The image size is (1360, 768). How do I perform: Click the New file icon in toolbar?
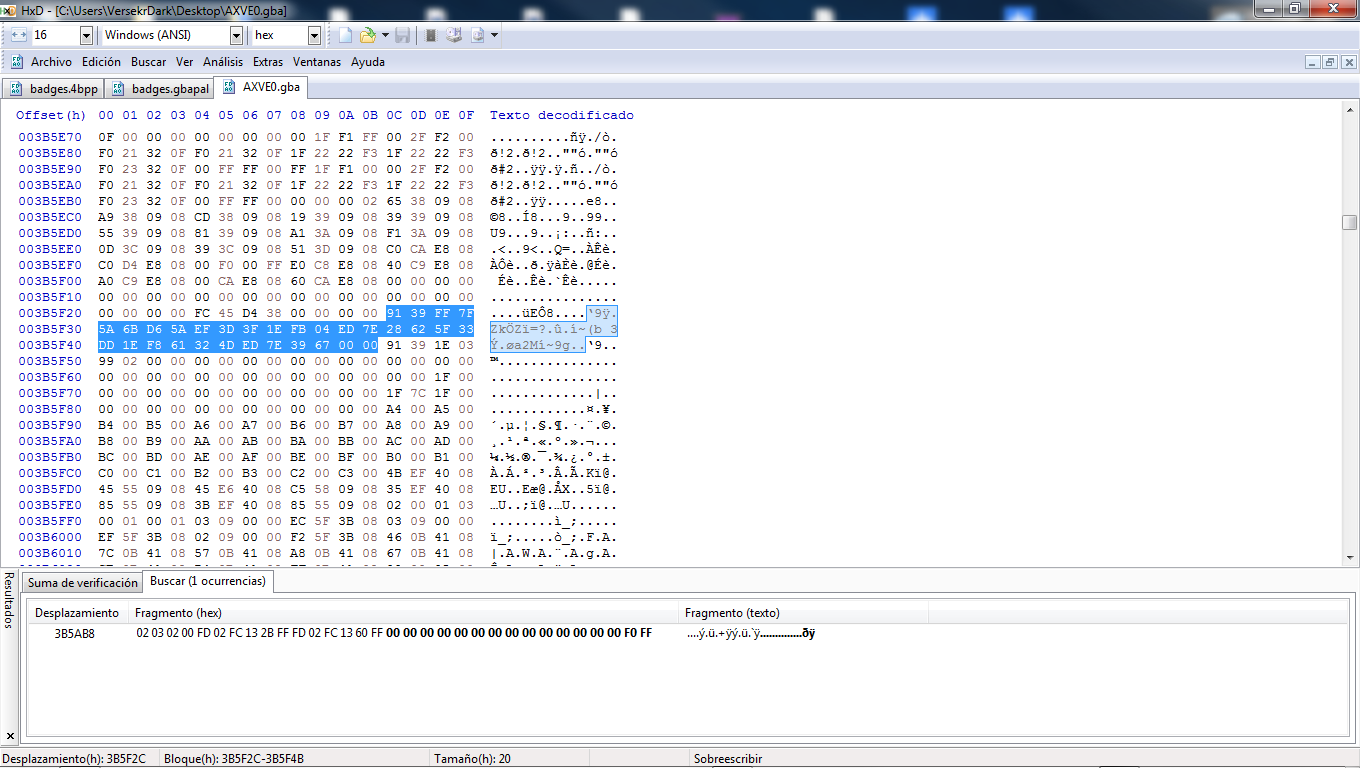(345, 35)
